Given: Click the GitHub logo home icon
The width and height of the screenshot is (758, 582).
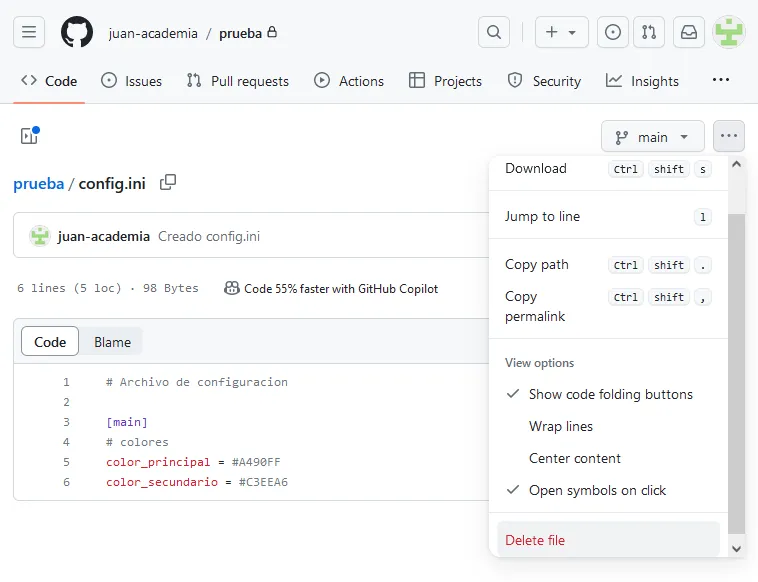Looking at the screenshot, I should click(x=77, y=32).
